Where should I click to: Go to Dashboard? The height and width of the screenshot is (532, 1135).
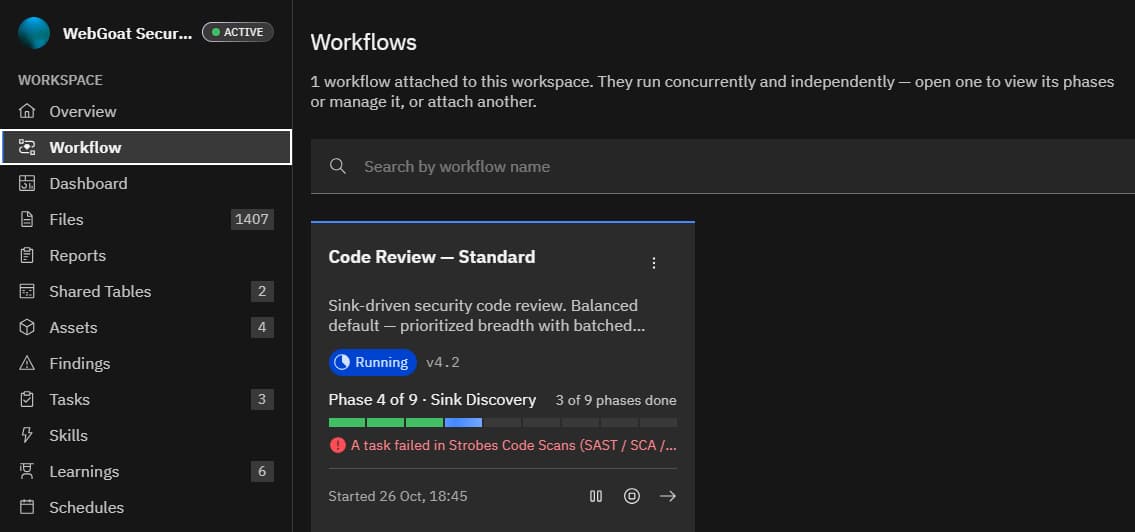pyautogui.click(x=146, y=184)
